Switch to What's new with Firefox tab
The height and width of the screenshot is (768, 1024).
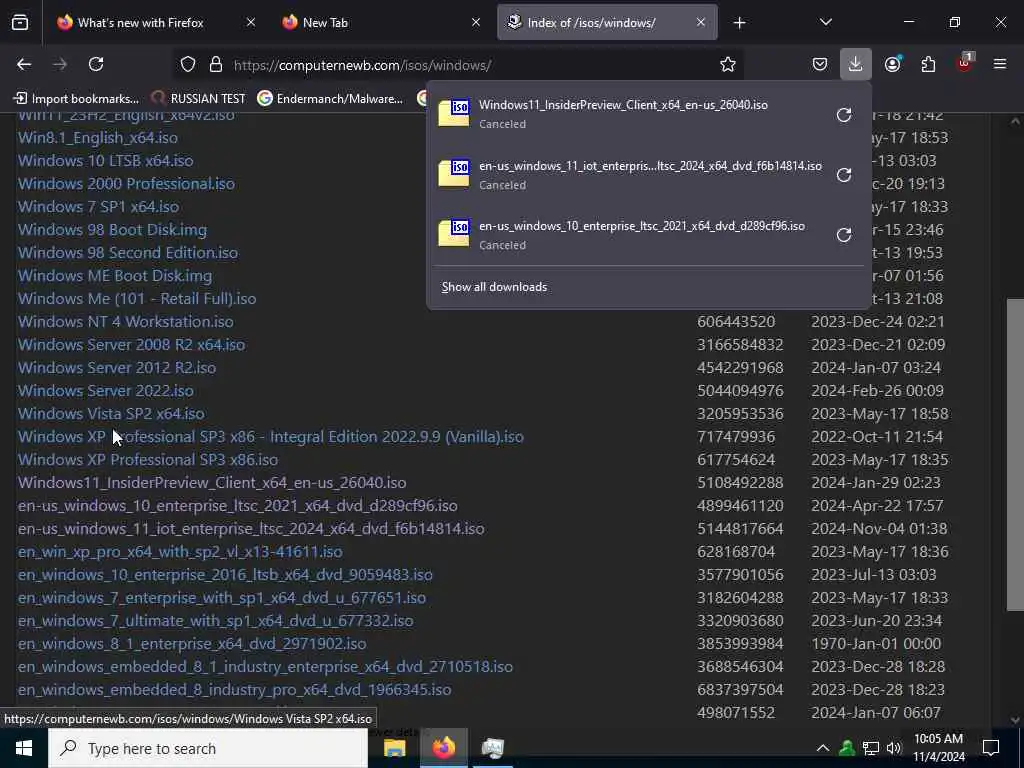click(157, 23)
